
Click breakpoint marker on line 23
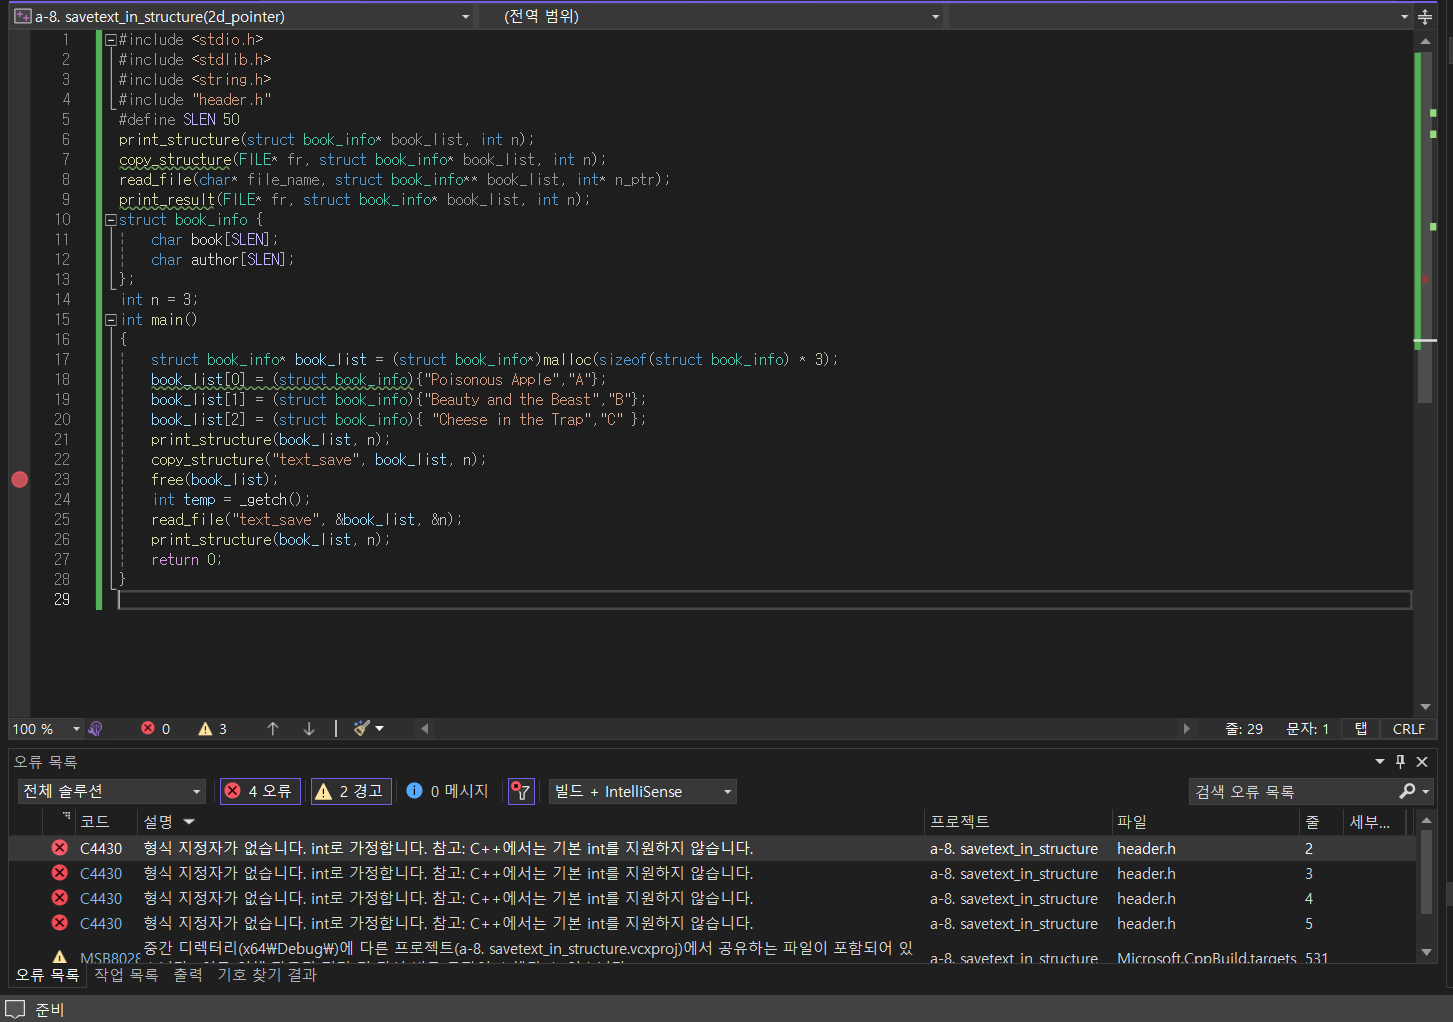[x=20, y=480]
